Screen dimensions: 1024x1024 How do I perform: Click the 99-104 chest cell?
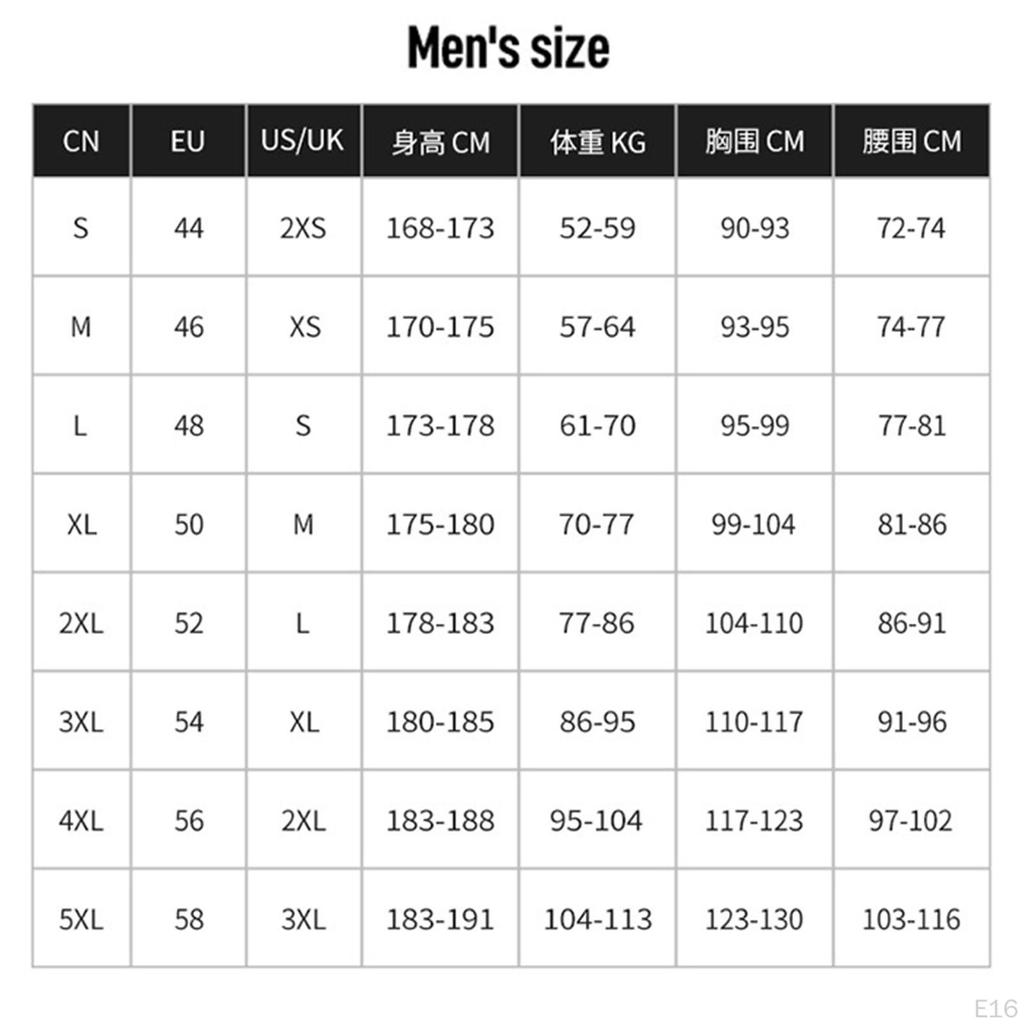point(754,524)
